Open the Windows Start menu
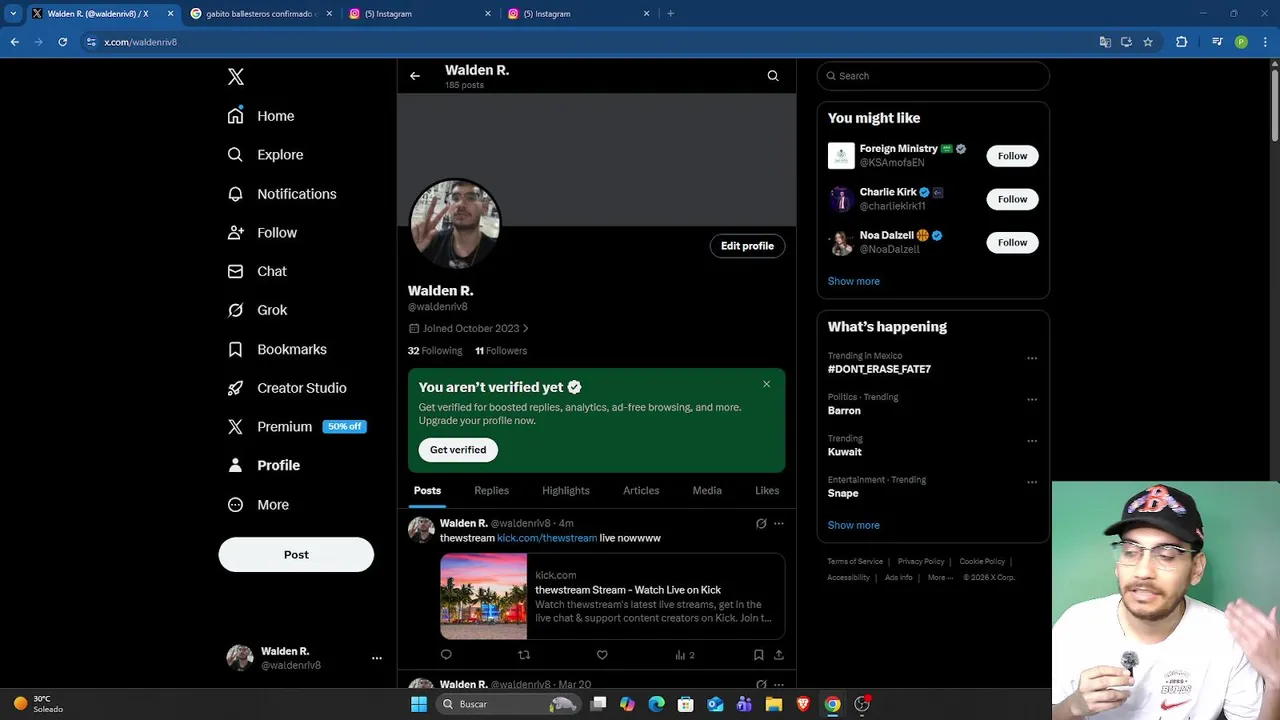Viewport: 1280px width, 720px height. coord(419,704)
